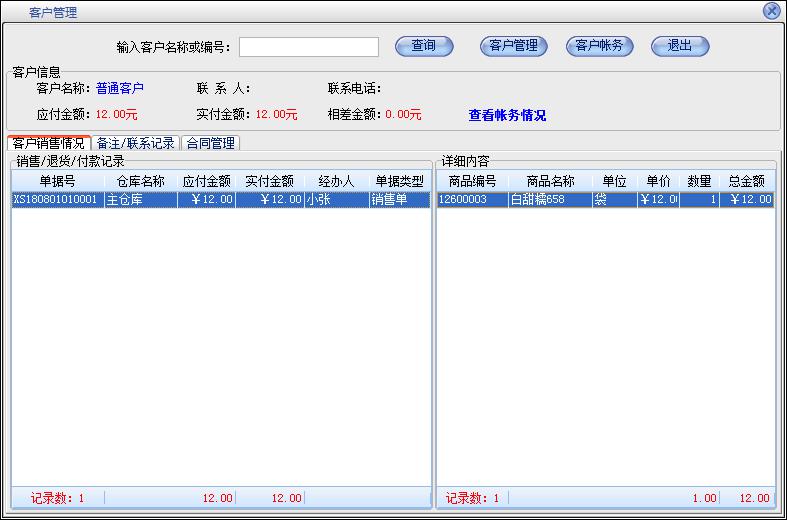Open the 查看帐务情况 link
The image size is (787, 520).
click(x=507, y=115)
